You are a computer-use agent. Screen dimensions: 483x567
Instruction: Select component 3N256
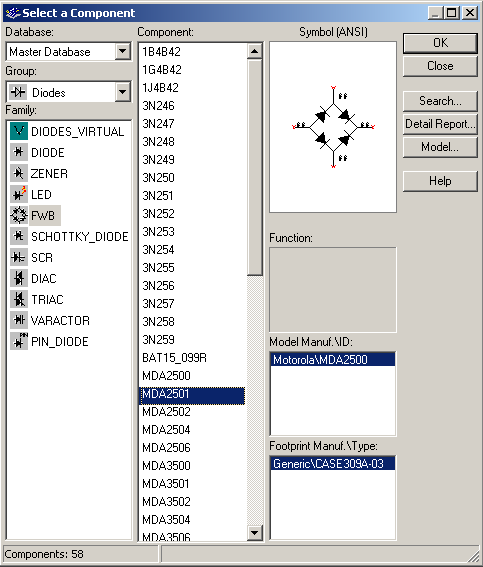[158, 286]
